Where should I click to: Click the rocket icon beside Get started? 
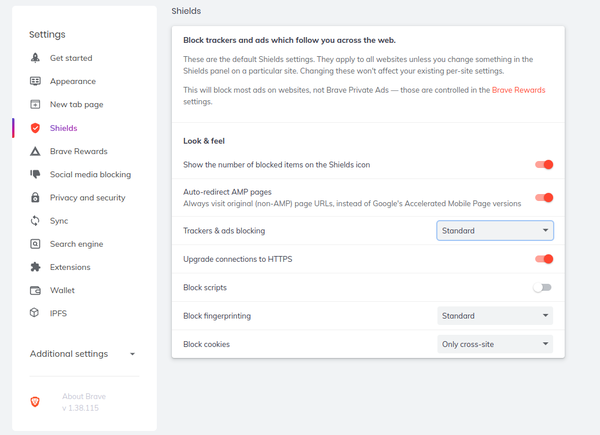[x=36, y=58]
